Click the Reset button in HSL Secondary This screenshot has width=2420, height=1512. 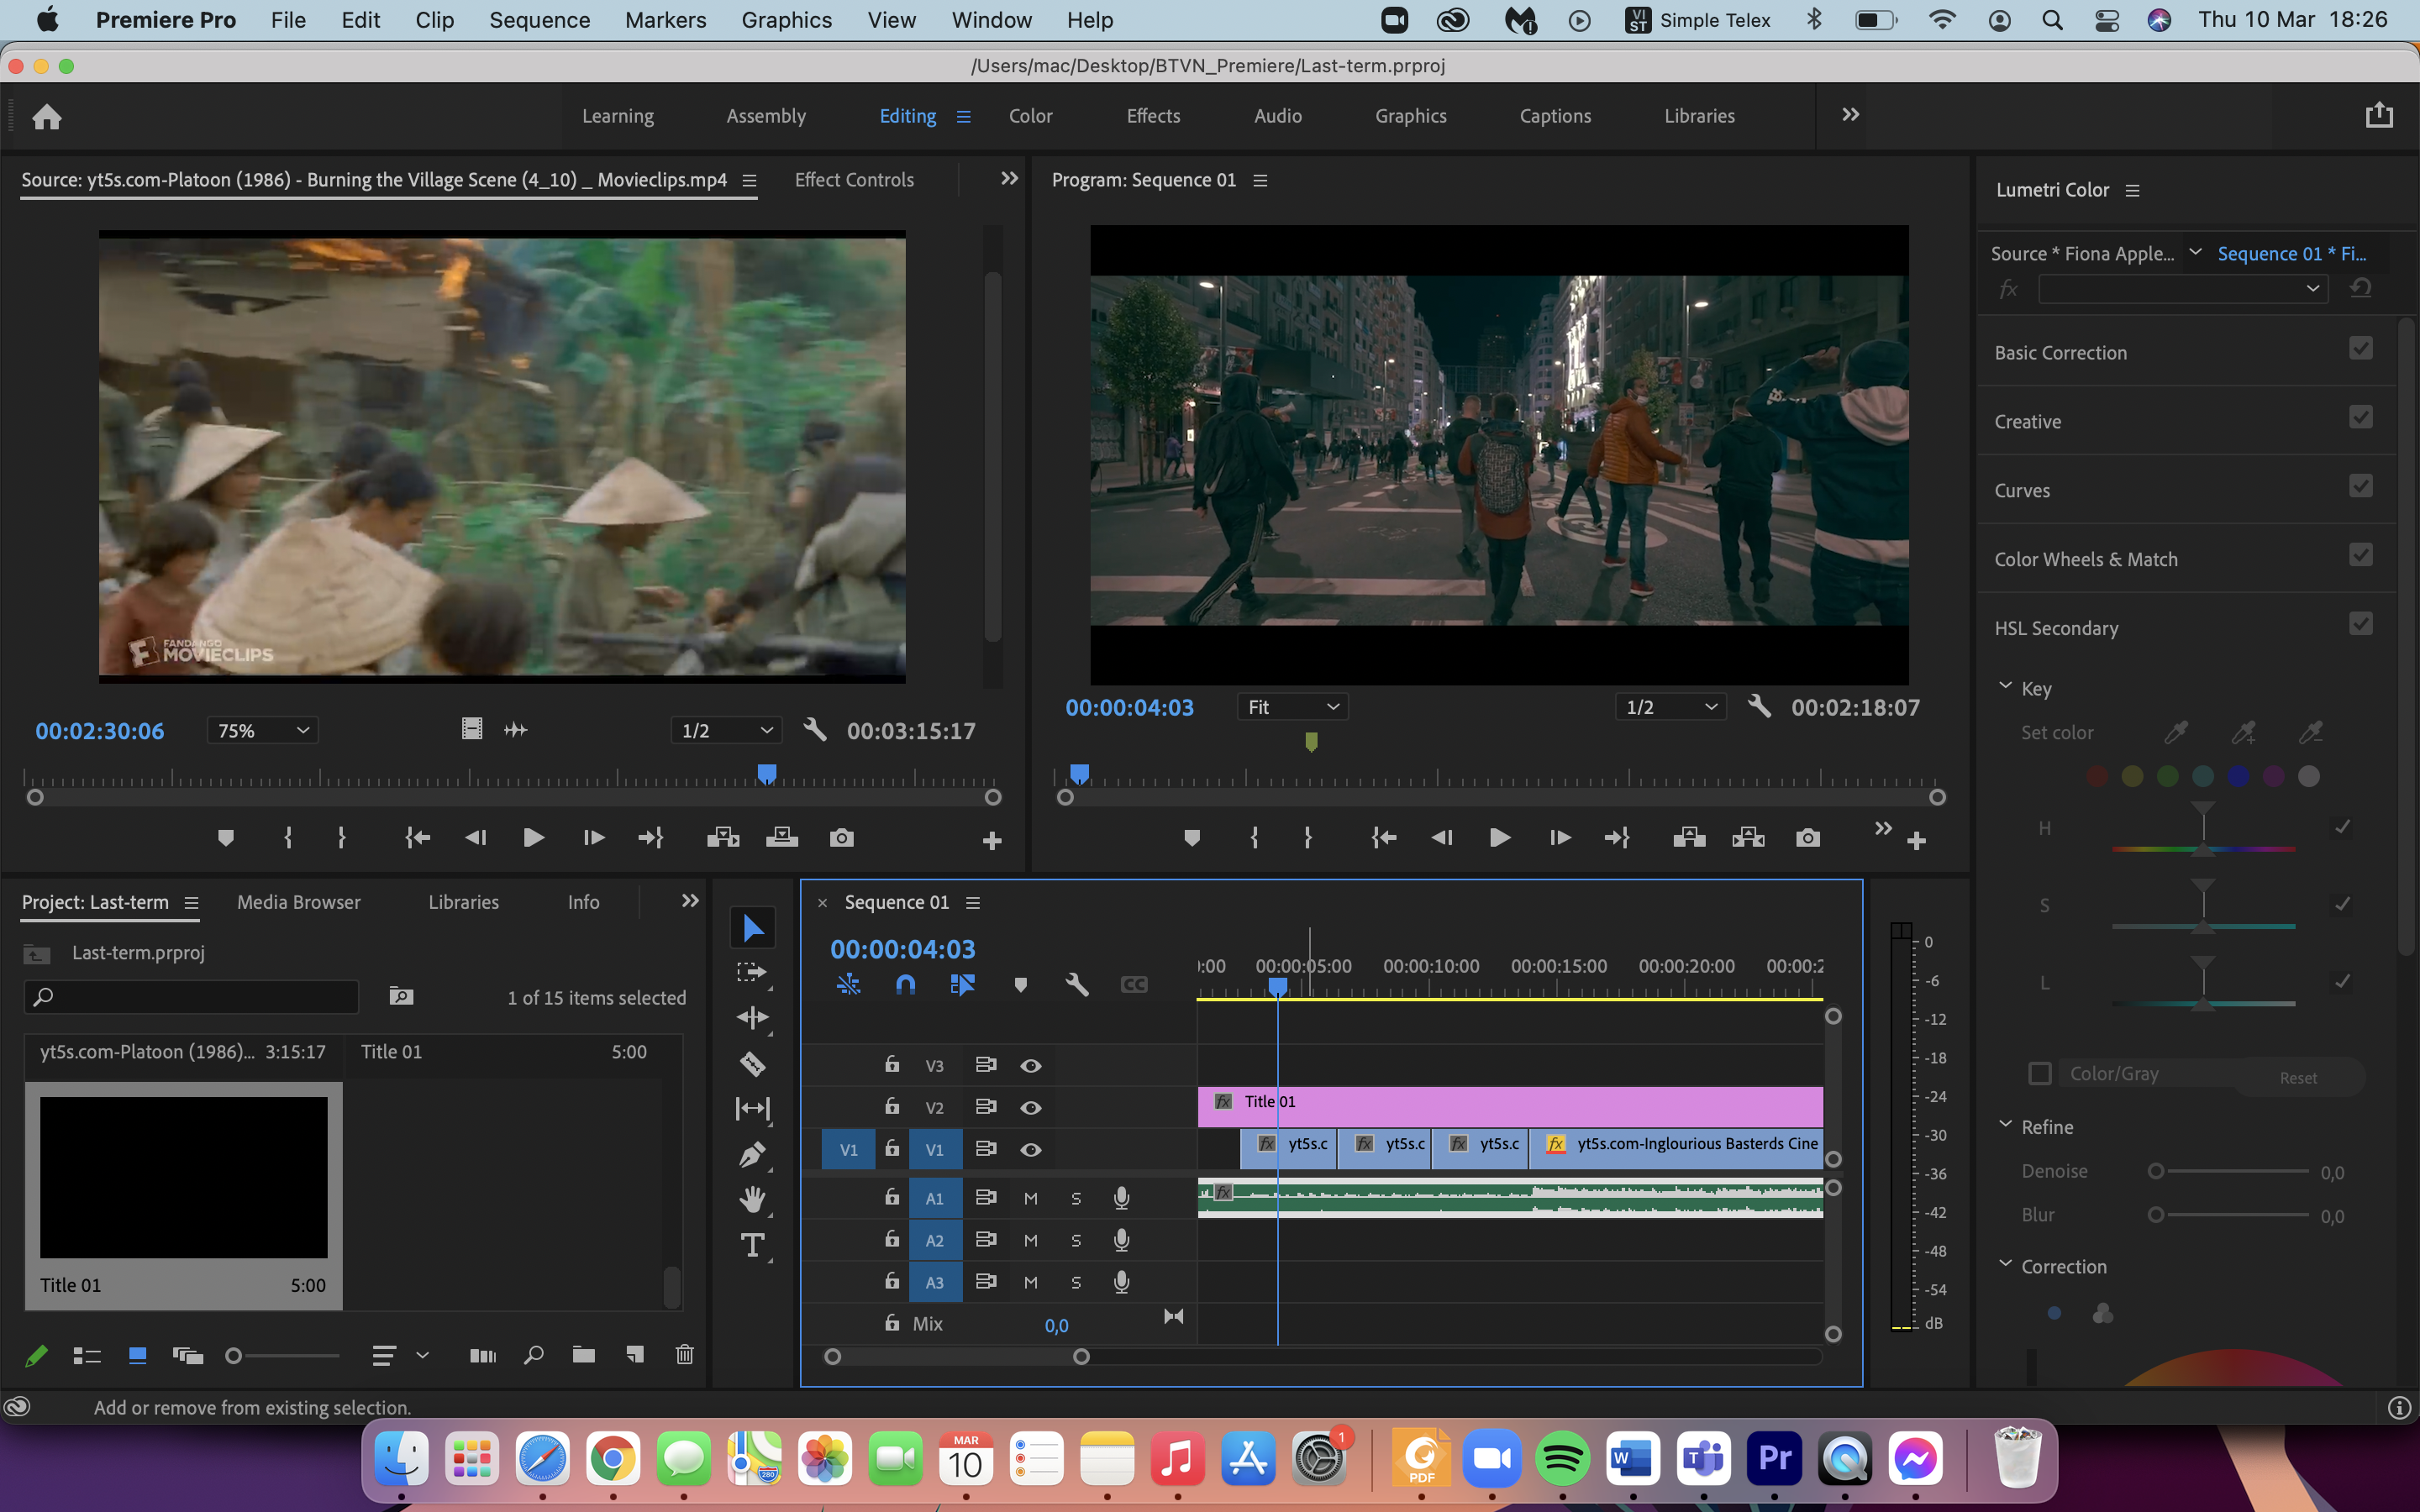click(2297, 1077)
